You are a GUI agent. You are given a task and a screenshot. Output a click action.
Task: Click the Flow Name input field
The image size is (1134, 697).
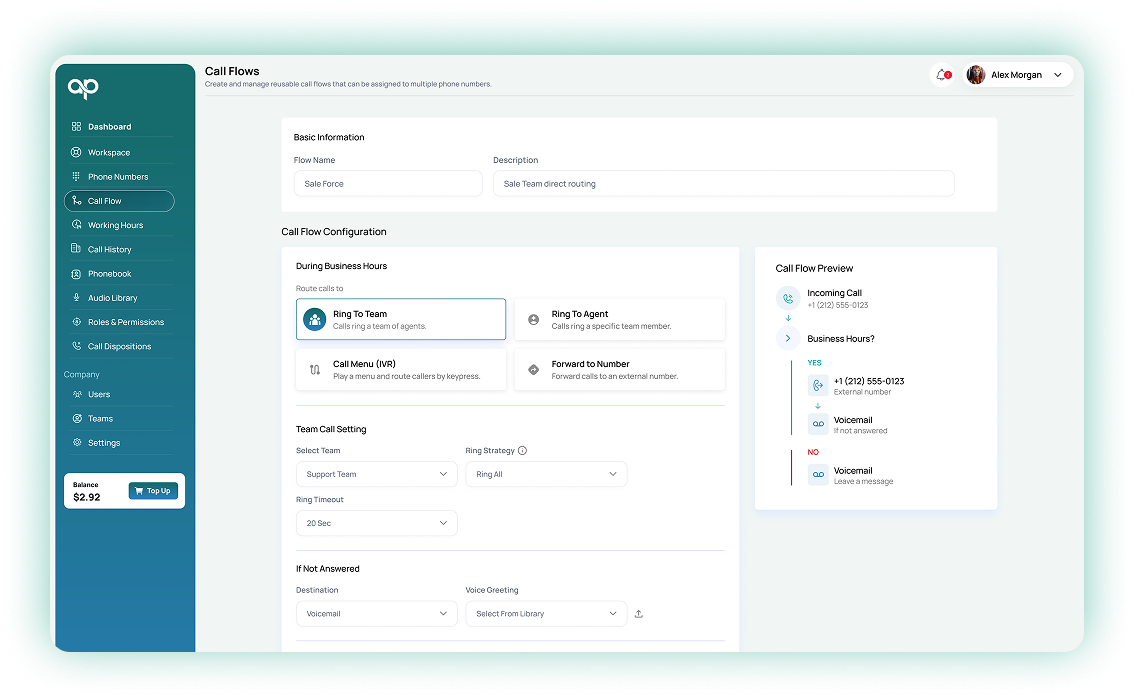(x=388, y=184)
